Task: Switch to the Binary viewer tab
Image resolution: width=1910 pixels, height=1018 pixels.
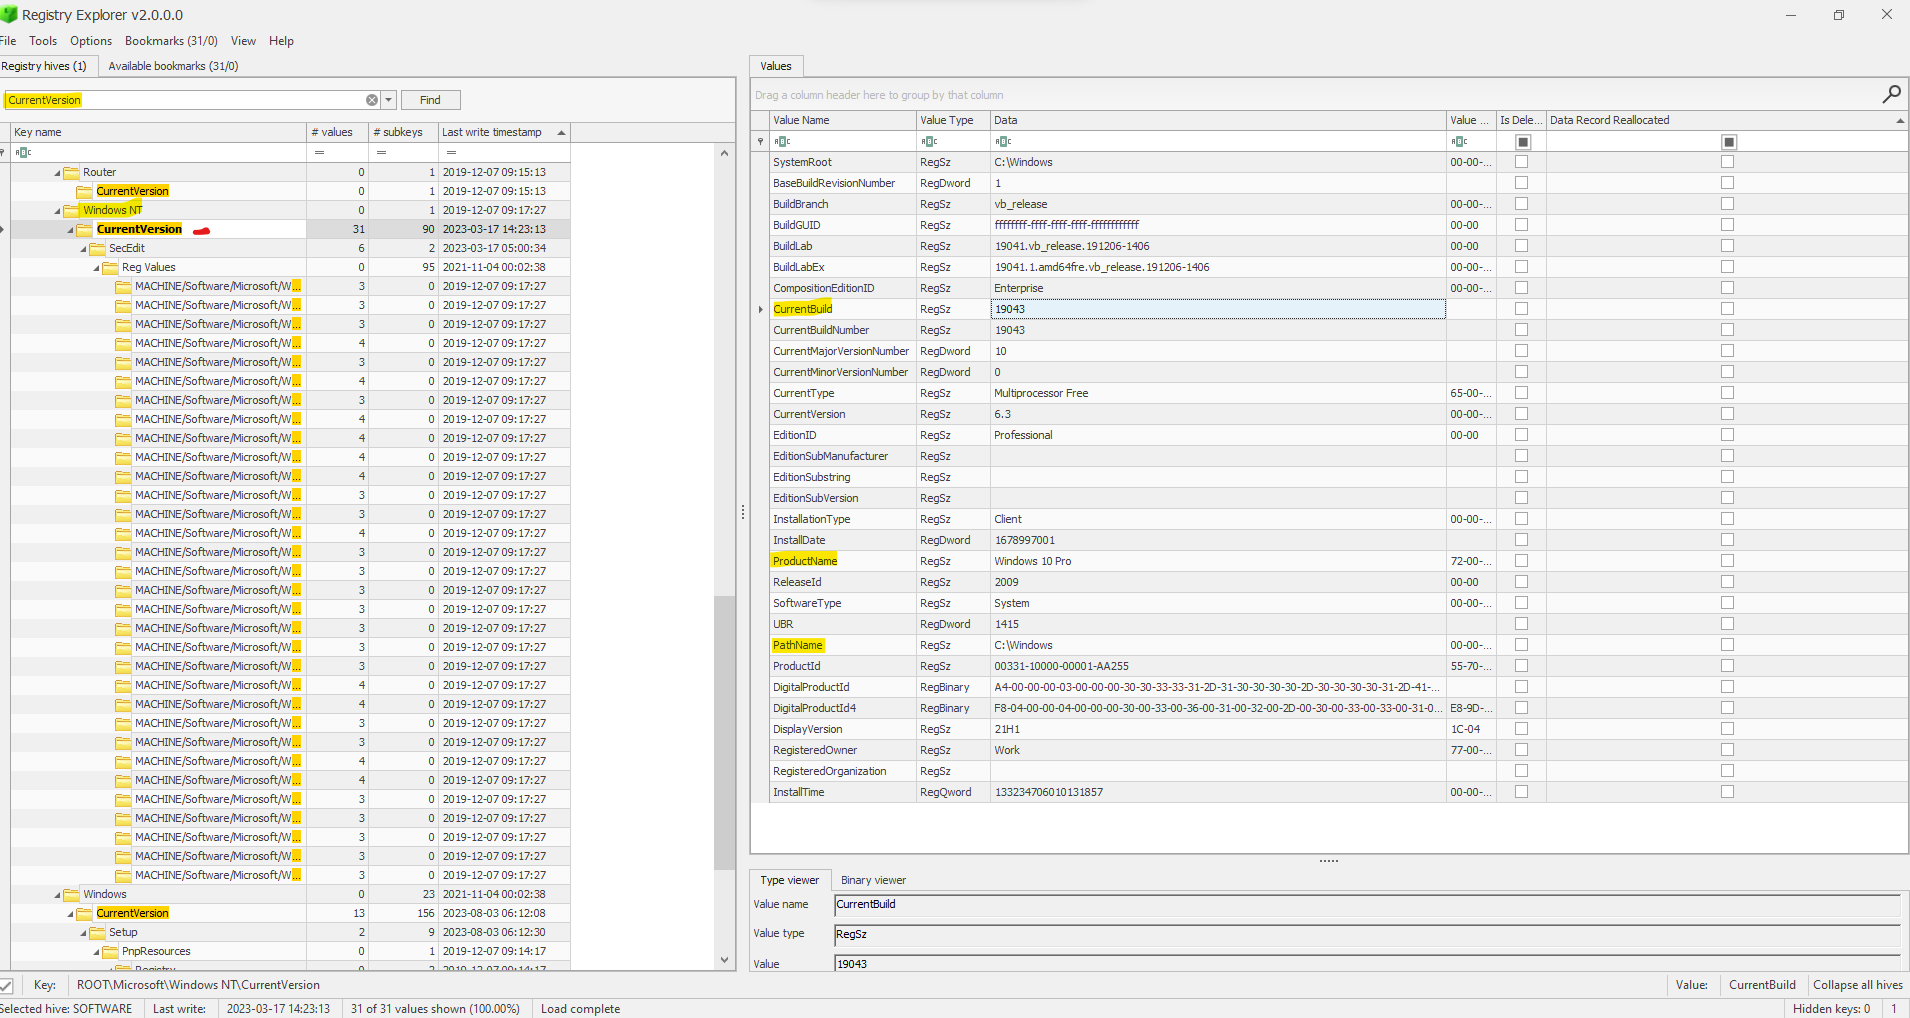Action: pos(873,880)
